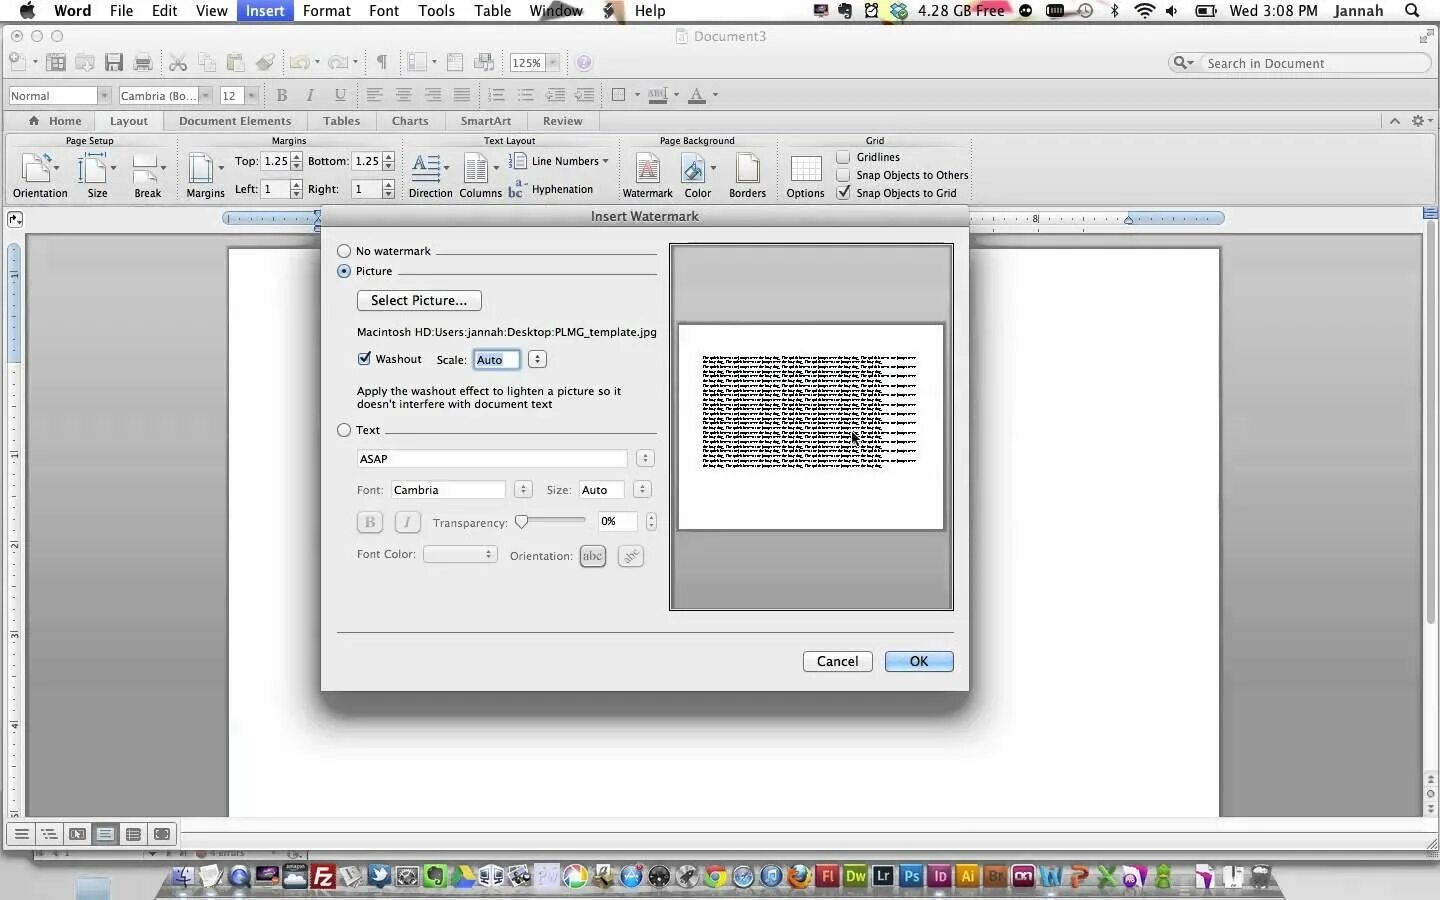This screenshot has height=900, width=1440.
Task: Select the Text watermark radio button
Action: [344, 430]
